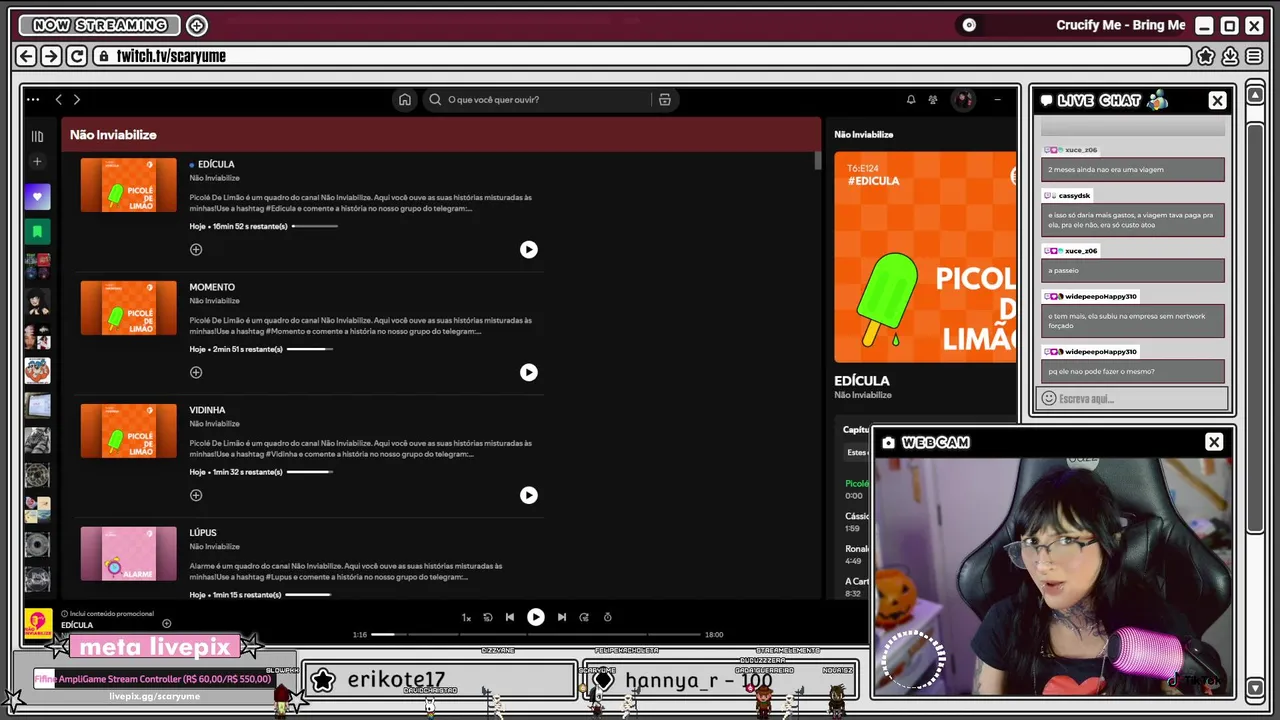Viewport: 1280px width, 720px height.
Task: Click the overlay scrollbar down arrow
Action: (1255, 687)
